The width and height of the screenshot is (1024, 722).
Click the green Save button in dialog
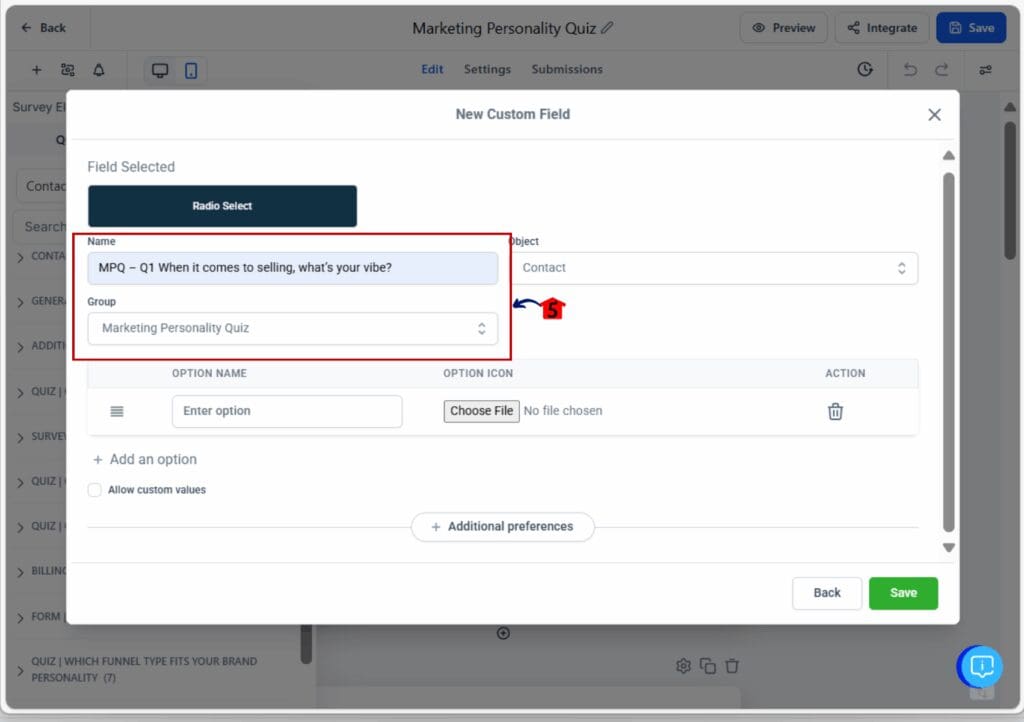(903, 593)
